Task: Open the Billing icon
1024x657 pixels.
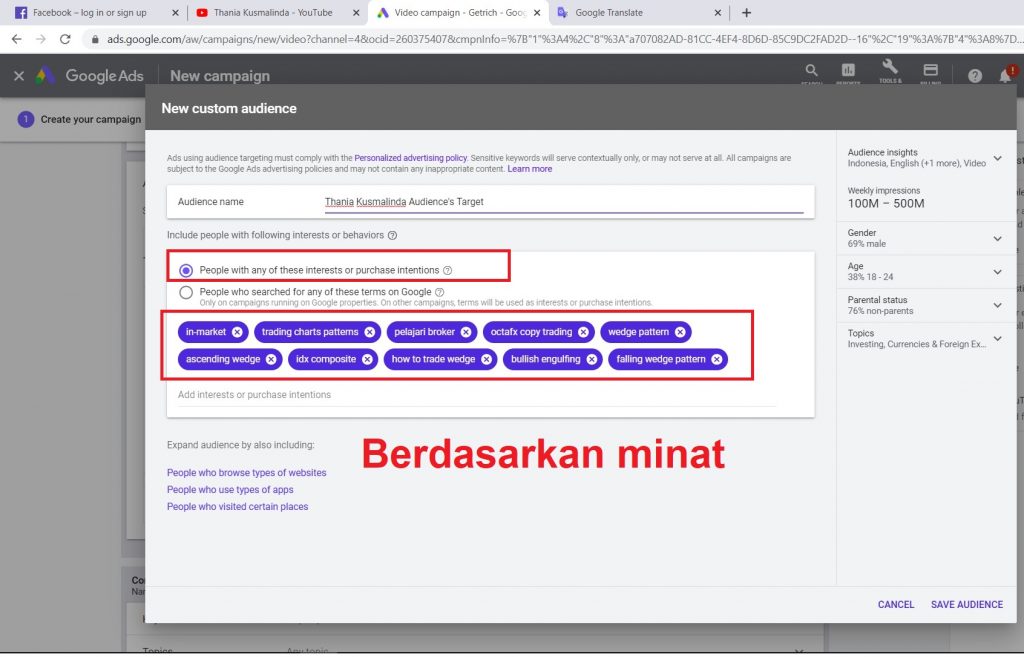Action: 930,73
